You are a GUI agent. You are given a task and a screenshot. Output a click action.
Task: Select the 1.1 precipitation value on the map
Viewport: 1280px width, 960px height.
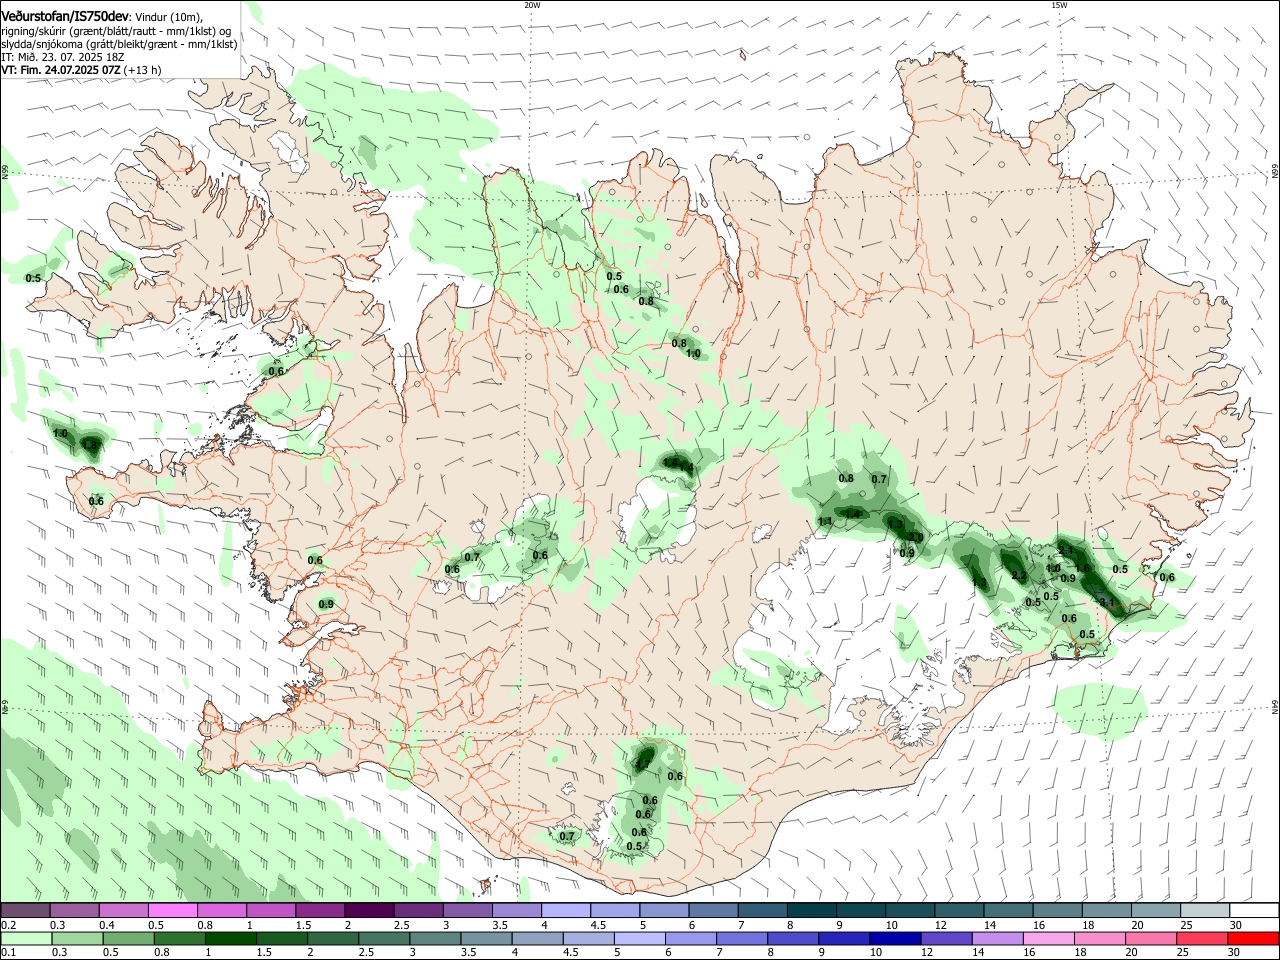coord(825,522)
